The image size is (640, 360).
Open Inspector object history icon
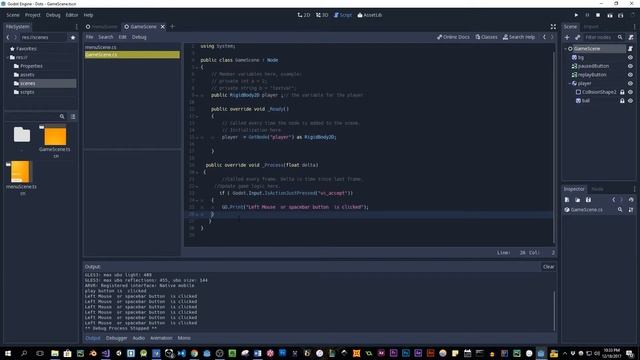coord(631,200)
